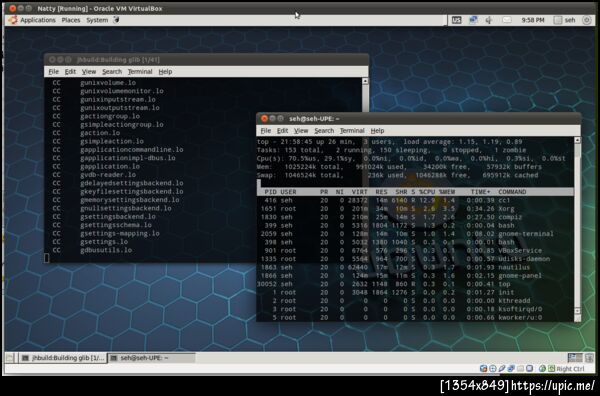Open Edit menu in jhbuild terminal

pos(70,72)
